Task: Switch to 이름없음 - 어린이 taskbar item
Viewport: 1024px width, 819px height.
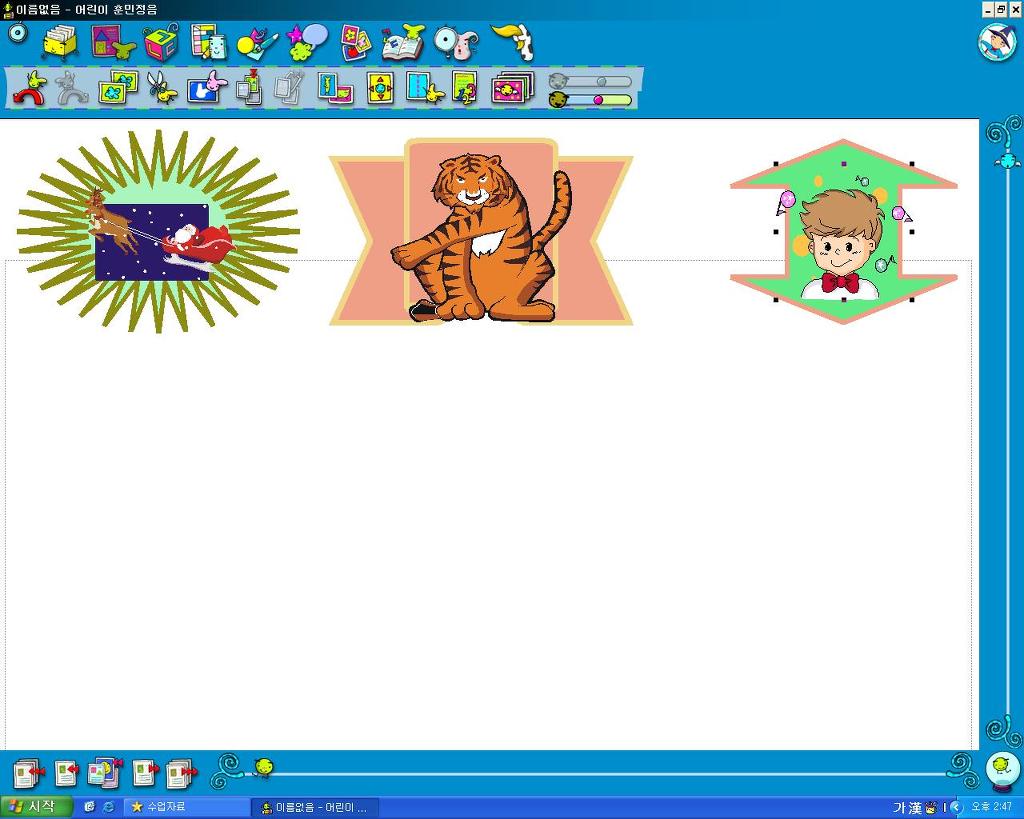Action: tap(315, 808)
